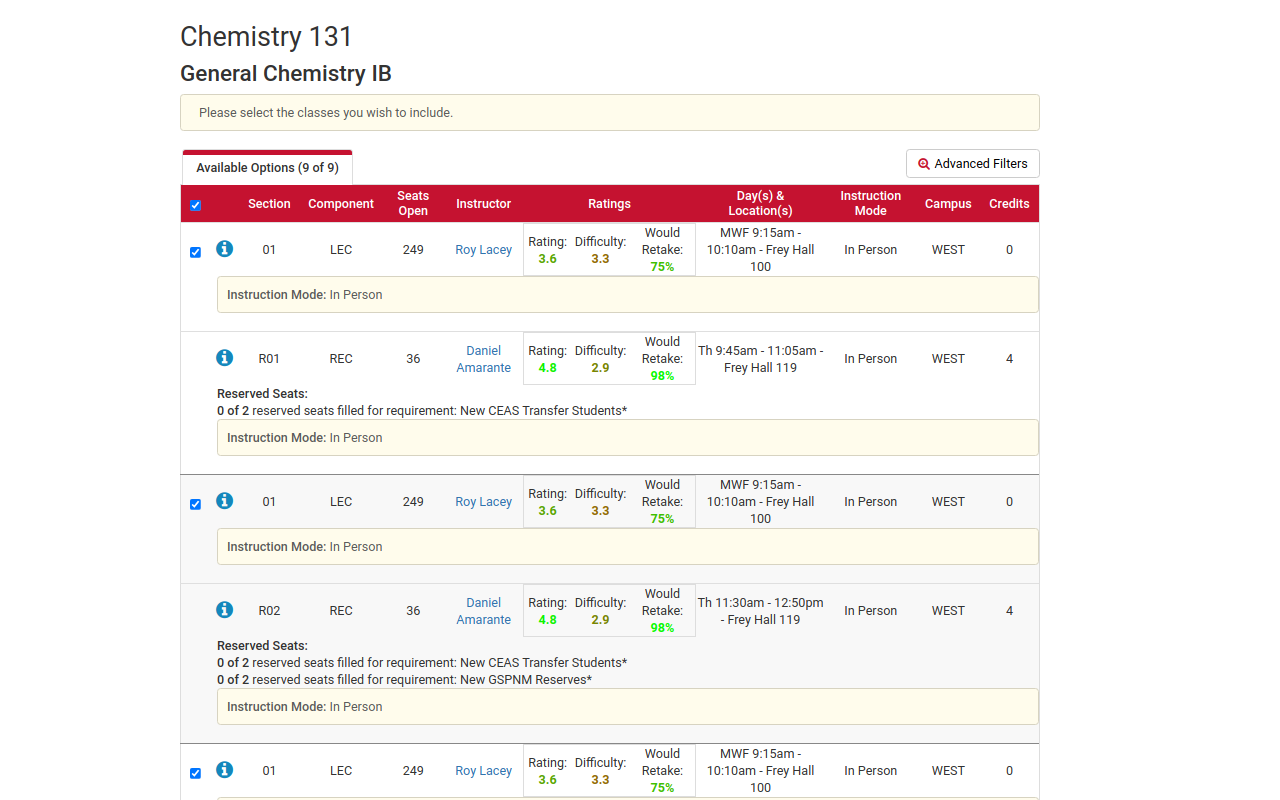The image size is (1280, 800).
Task: Click the info icon beside section R02
Action: tap(224, 609)
